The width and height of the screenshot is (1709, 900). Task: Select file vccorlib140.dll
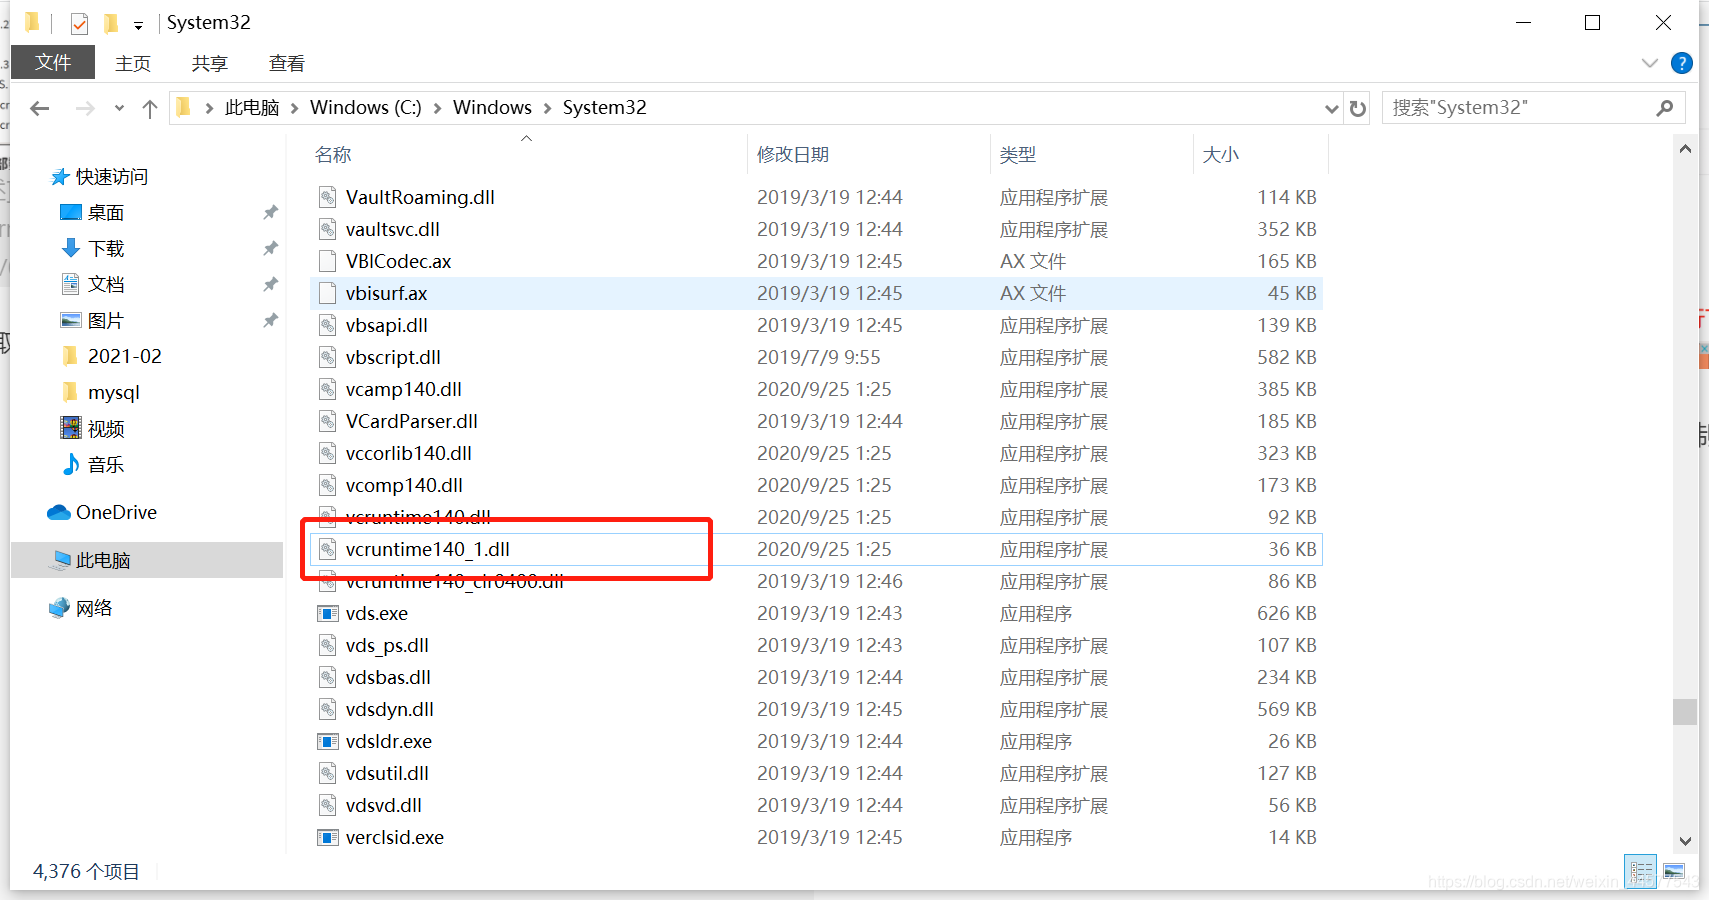coord(408,453)
